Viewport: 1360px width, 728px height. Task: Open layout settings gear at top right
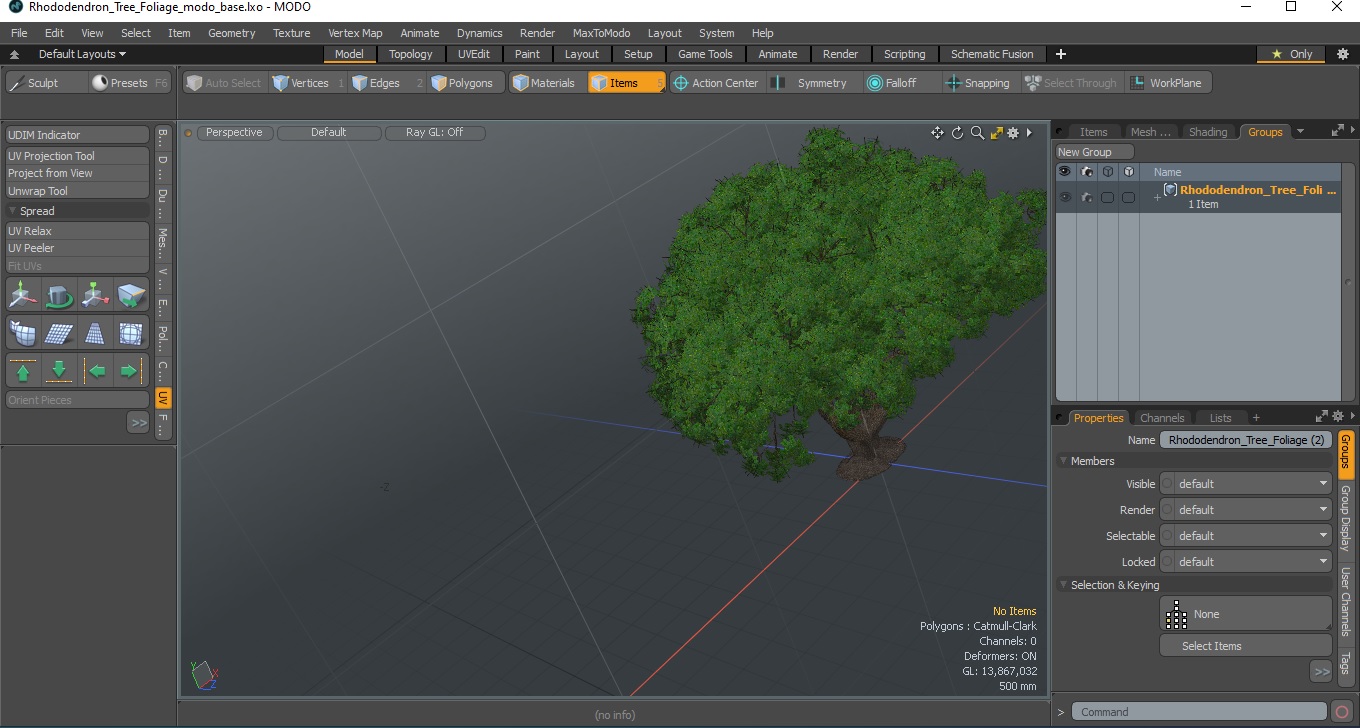tap(1343, 54)
